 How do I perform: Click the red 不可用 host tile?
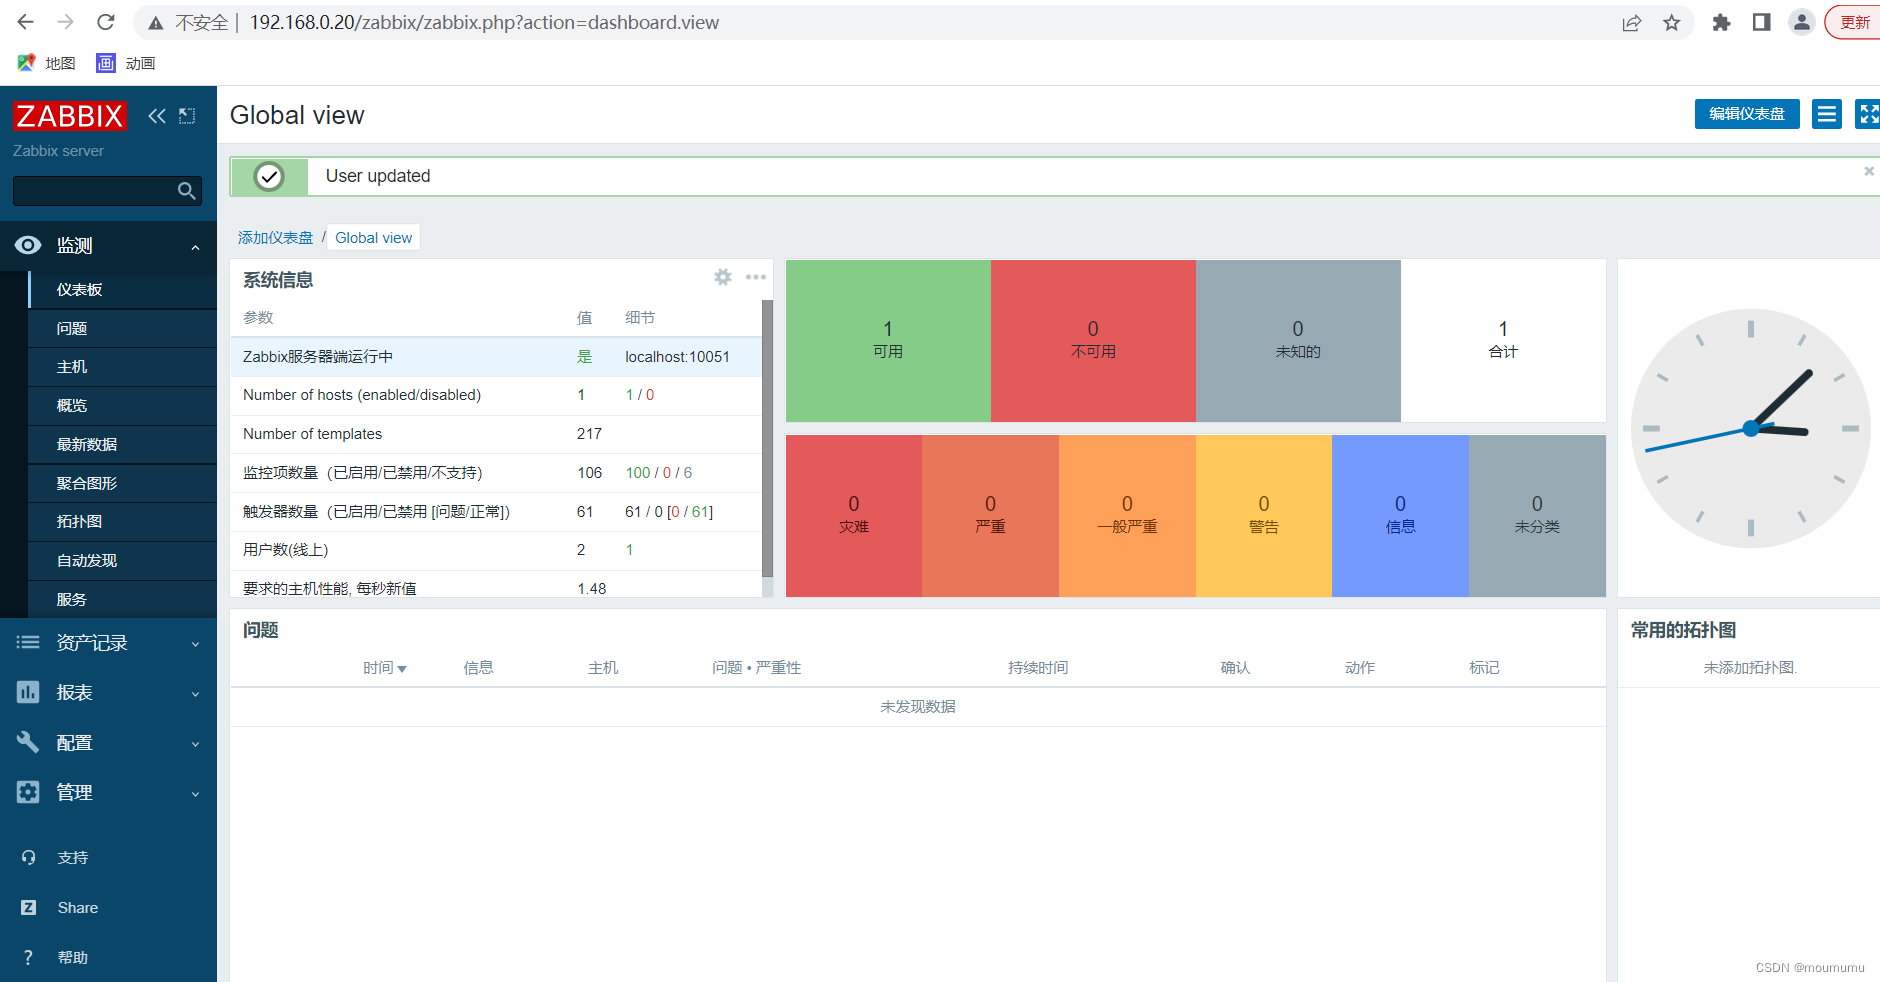(1093, 341)
